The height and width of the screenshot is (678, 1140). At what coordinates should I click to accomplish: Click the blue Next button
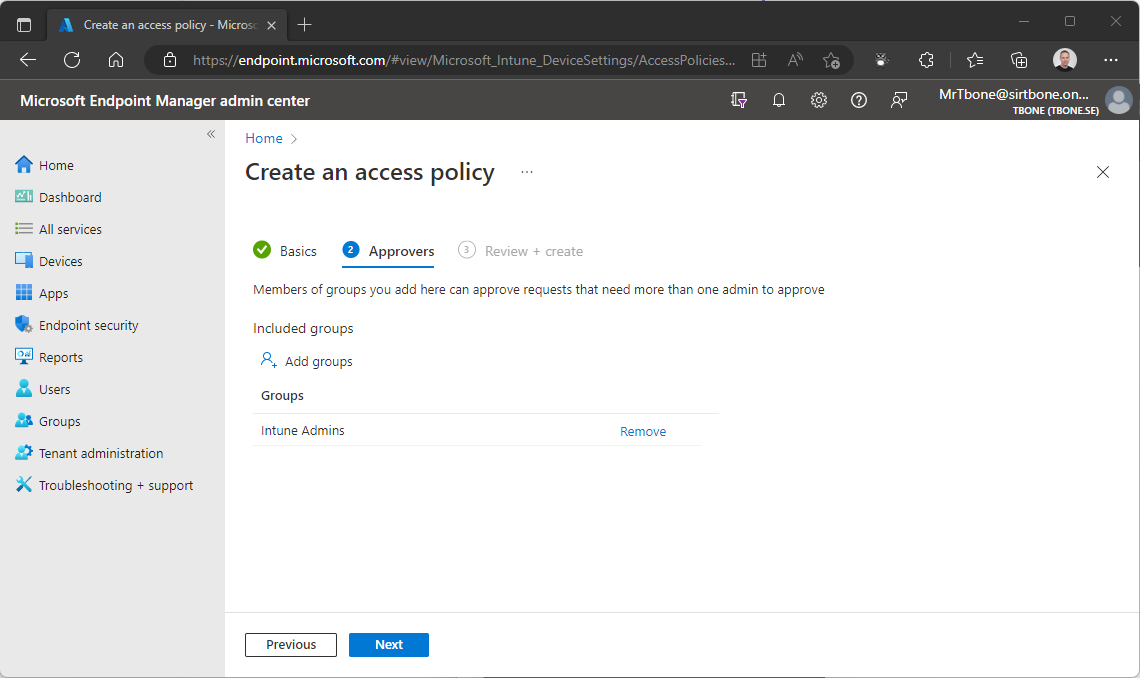point(388,644)
